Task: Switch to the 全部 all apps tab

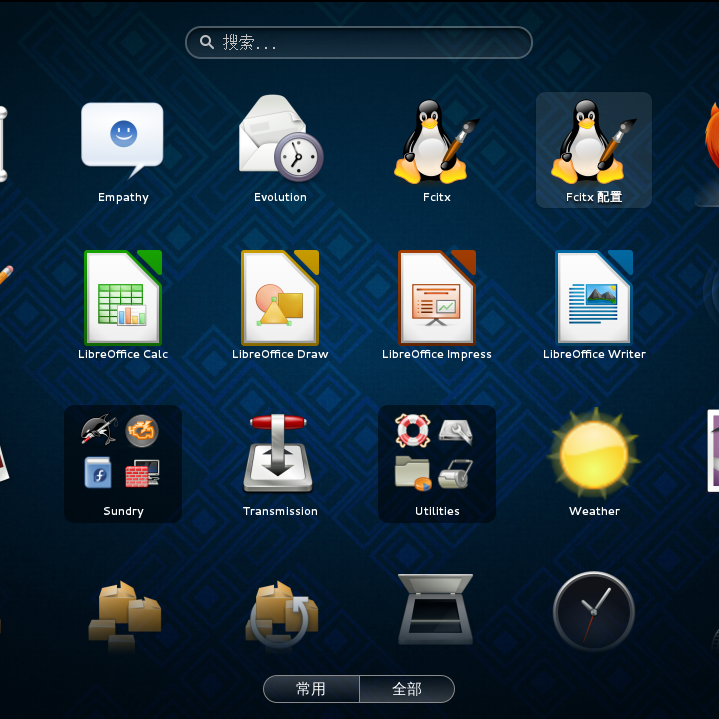Action: point(407,689)
